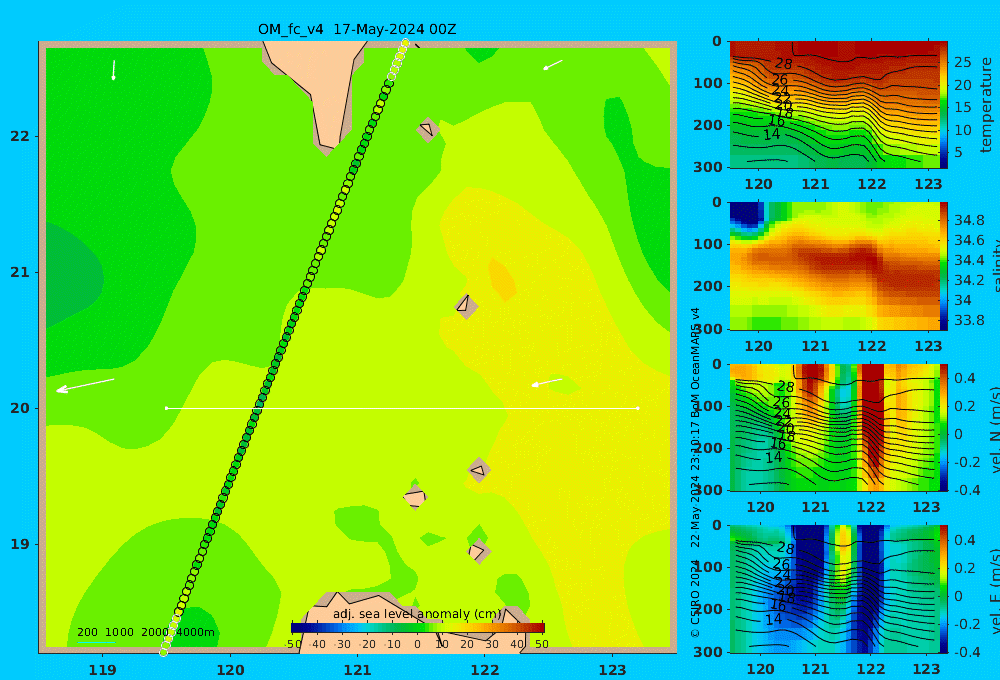
Task: Click the 'vel. N (m/s)' axis label
Action: (x=994, y=429)
